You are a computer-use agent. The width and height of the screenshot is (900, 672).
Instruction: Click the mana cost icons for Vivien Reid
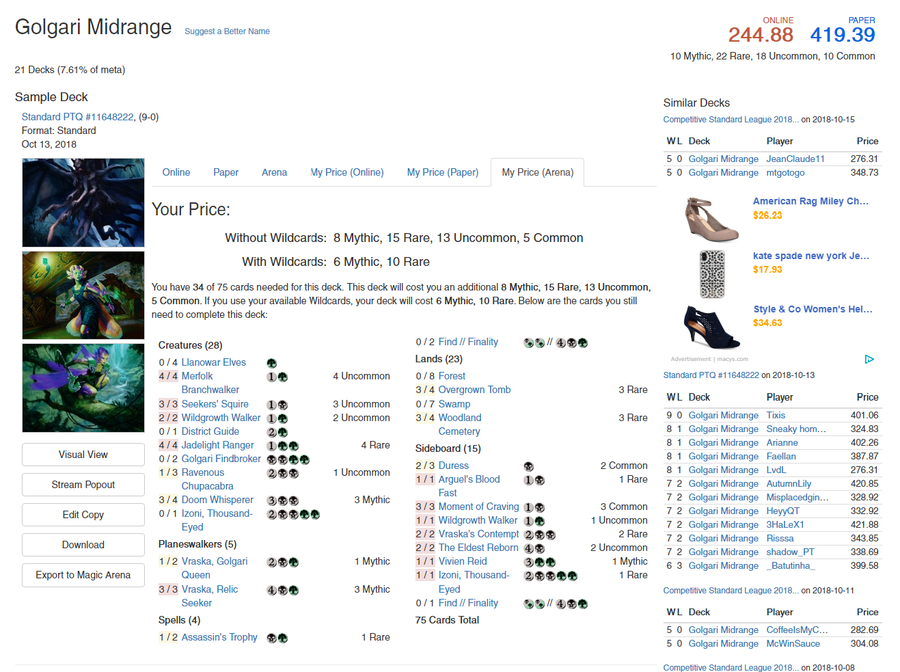pyautogui.click(x=540, y=562)
